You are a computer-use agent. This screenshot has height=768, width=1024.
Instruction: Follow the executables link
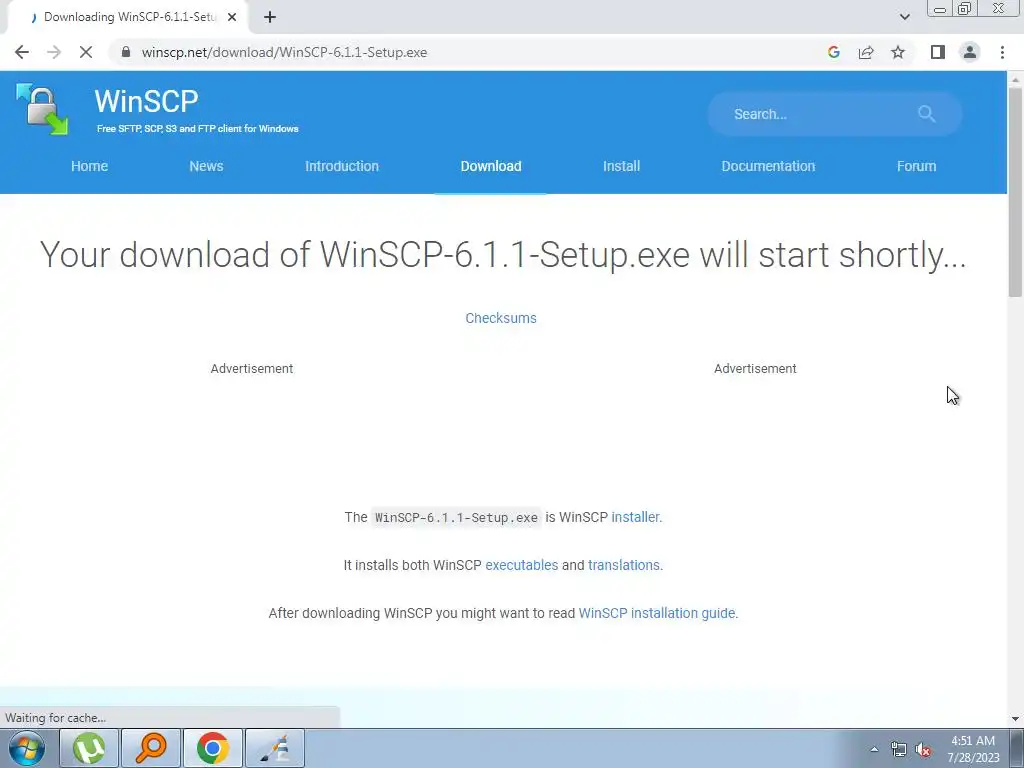[522, 565]
